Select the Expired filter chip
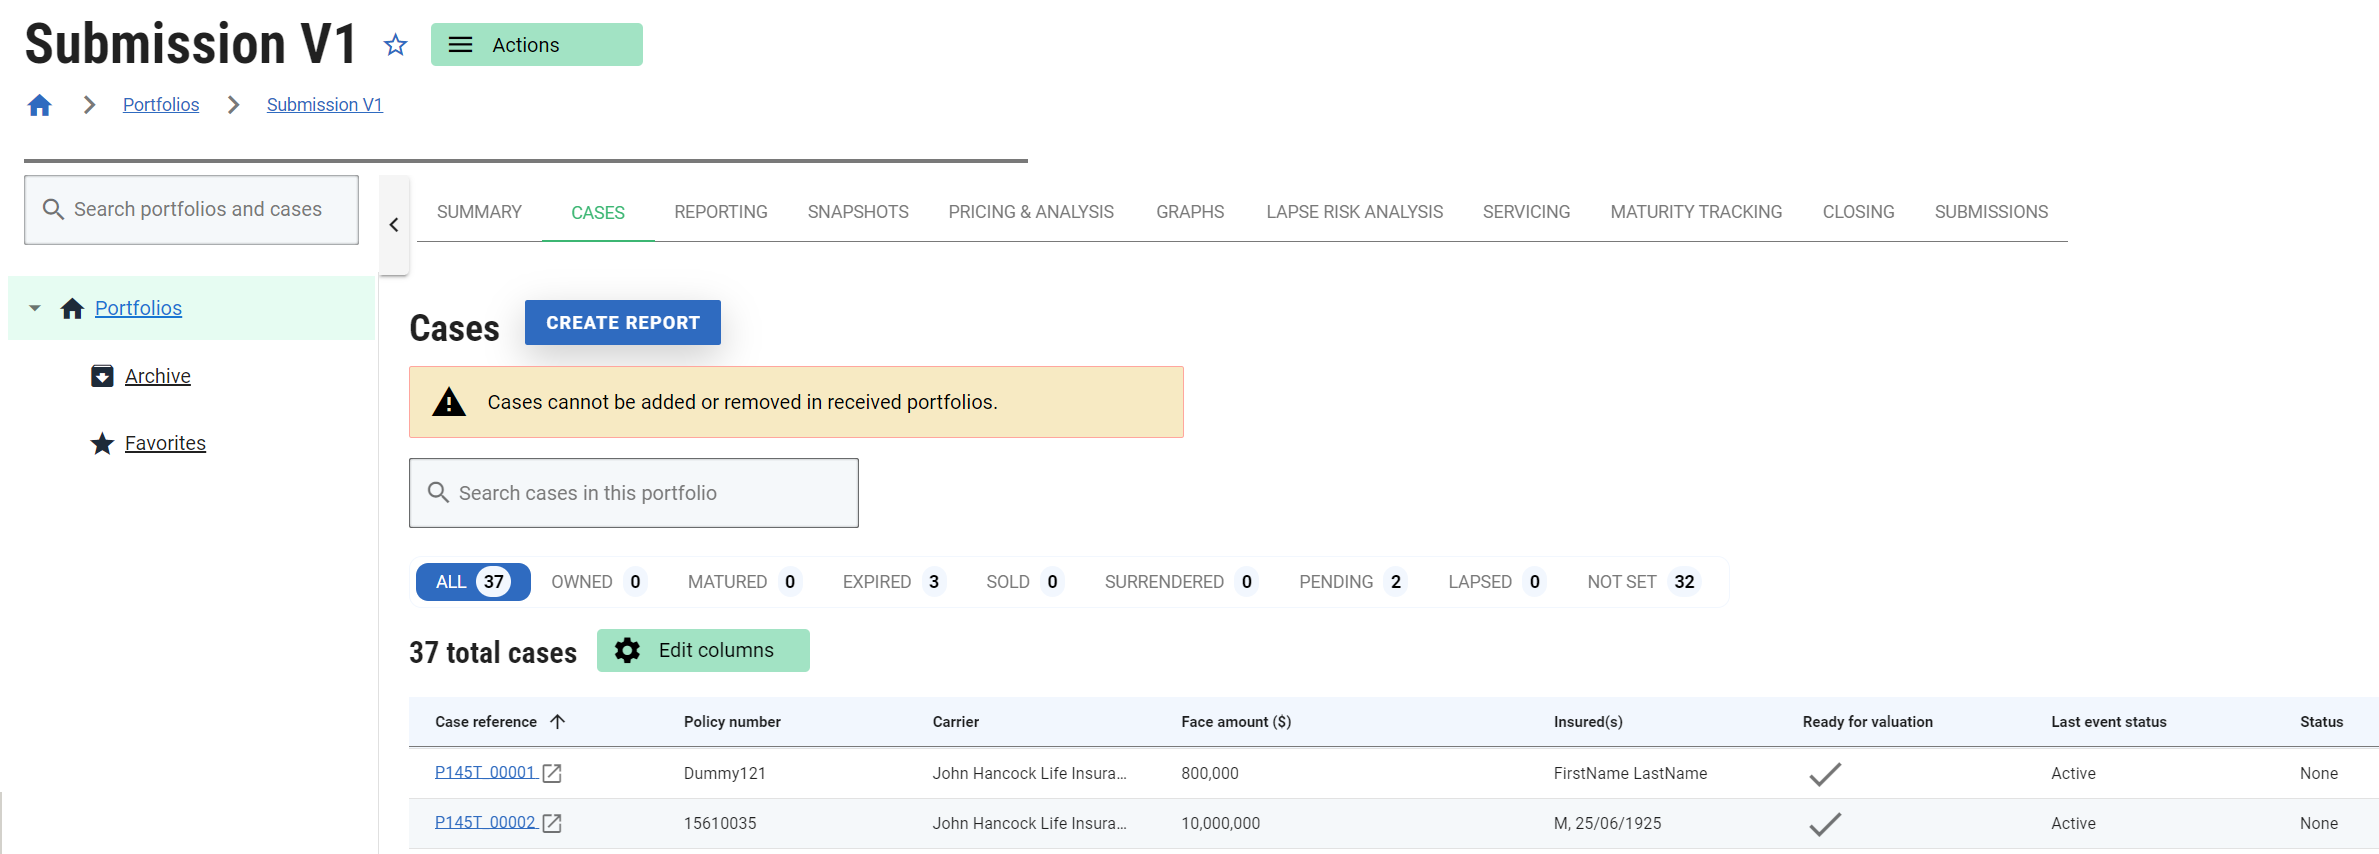 [x=891, y=582]
